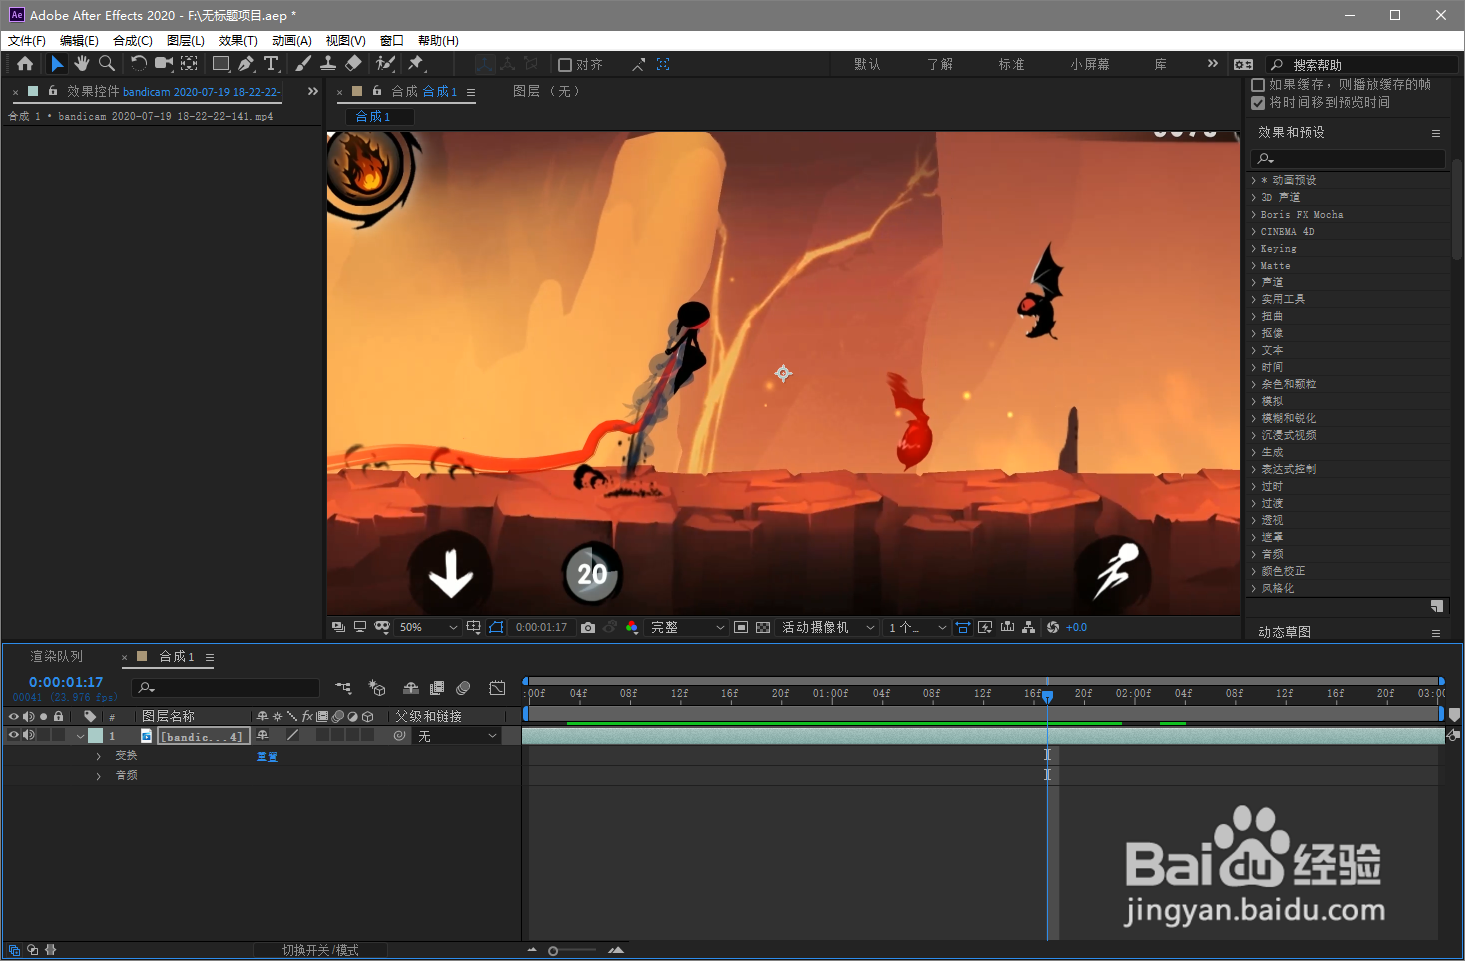Screen dimensions: 1465x961
Task: Open grid and guide options icon
Action: pos(474,627)
